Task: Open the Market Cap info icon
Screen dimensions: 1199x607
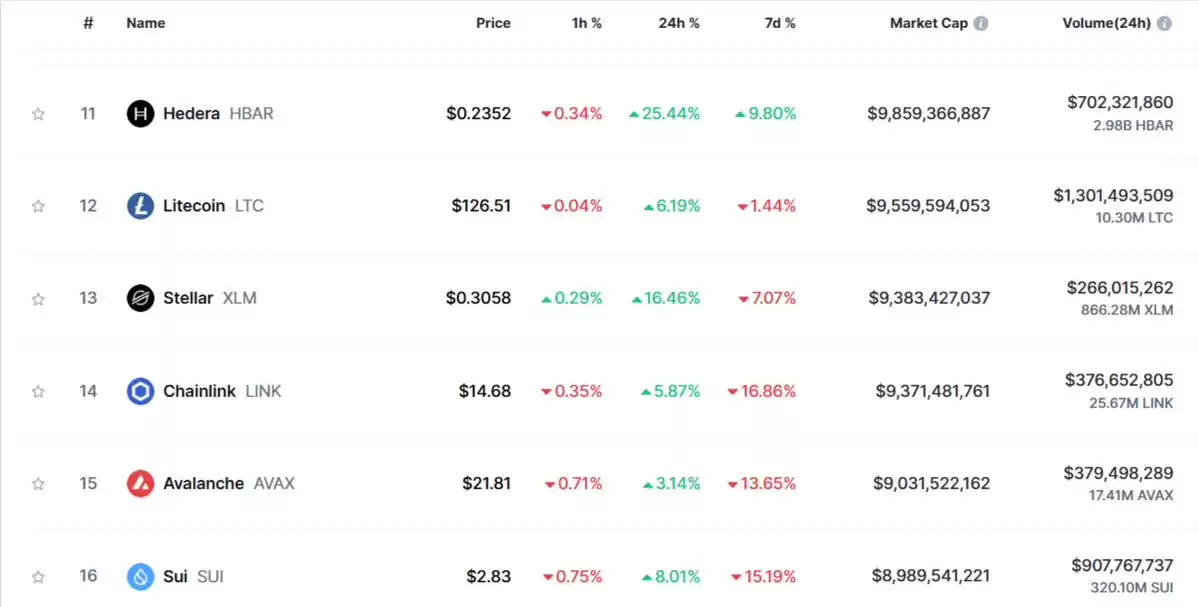Action: click(980, 24)
